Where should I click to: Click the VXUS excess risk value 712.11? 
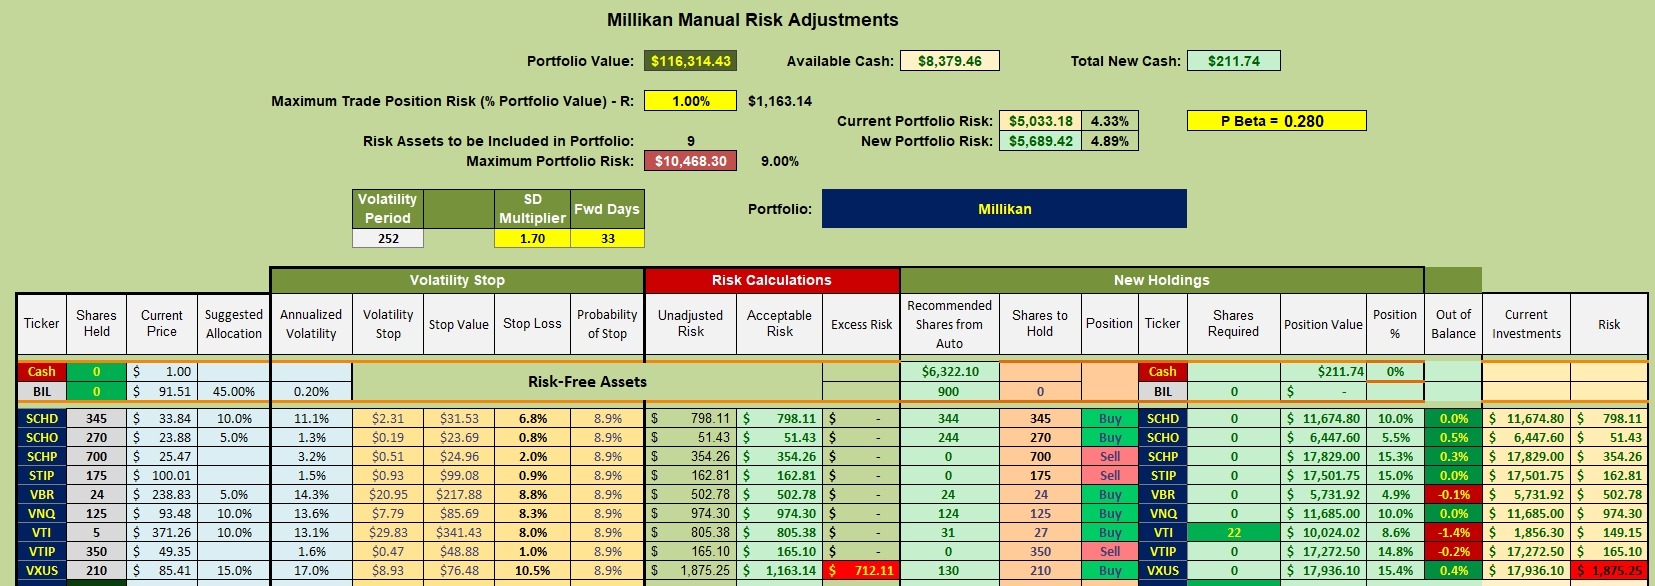(861, 571)
